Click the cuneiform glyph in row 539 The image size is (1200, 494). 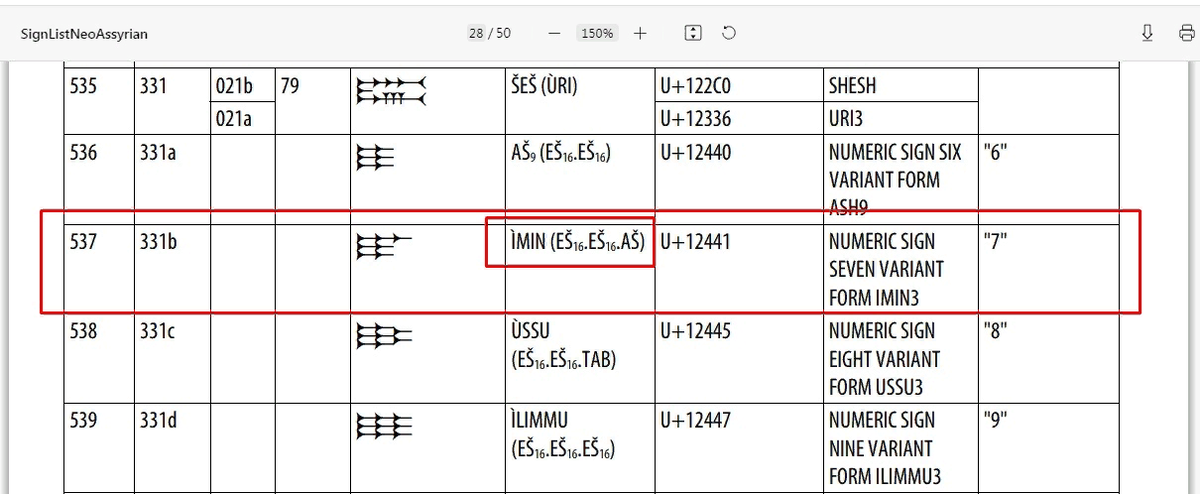tap(384, 426)
